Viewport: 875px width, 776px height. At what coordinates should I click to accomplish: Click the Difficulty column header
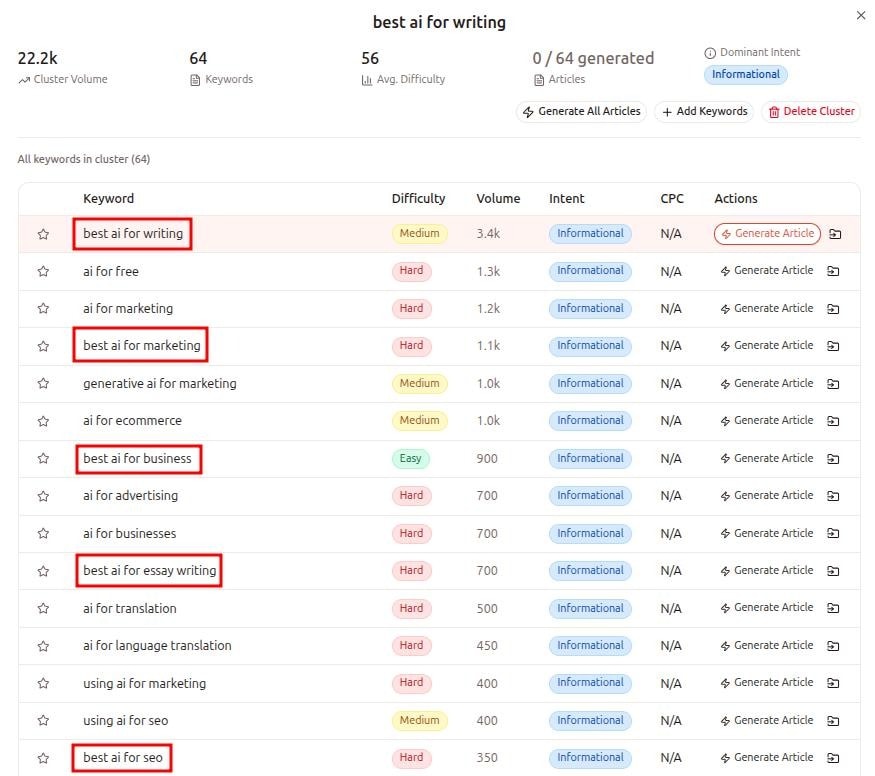418,199
